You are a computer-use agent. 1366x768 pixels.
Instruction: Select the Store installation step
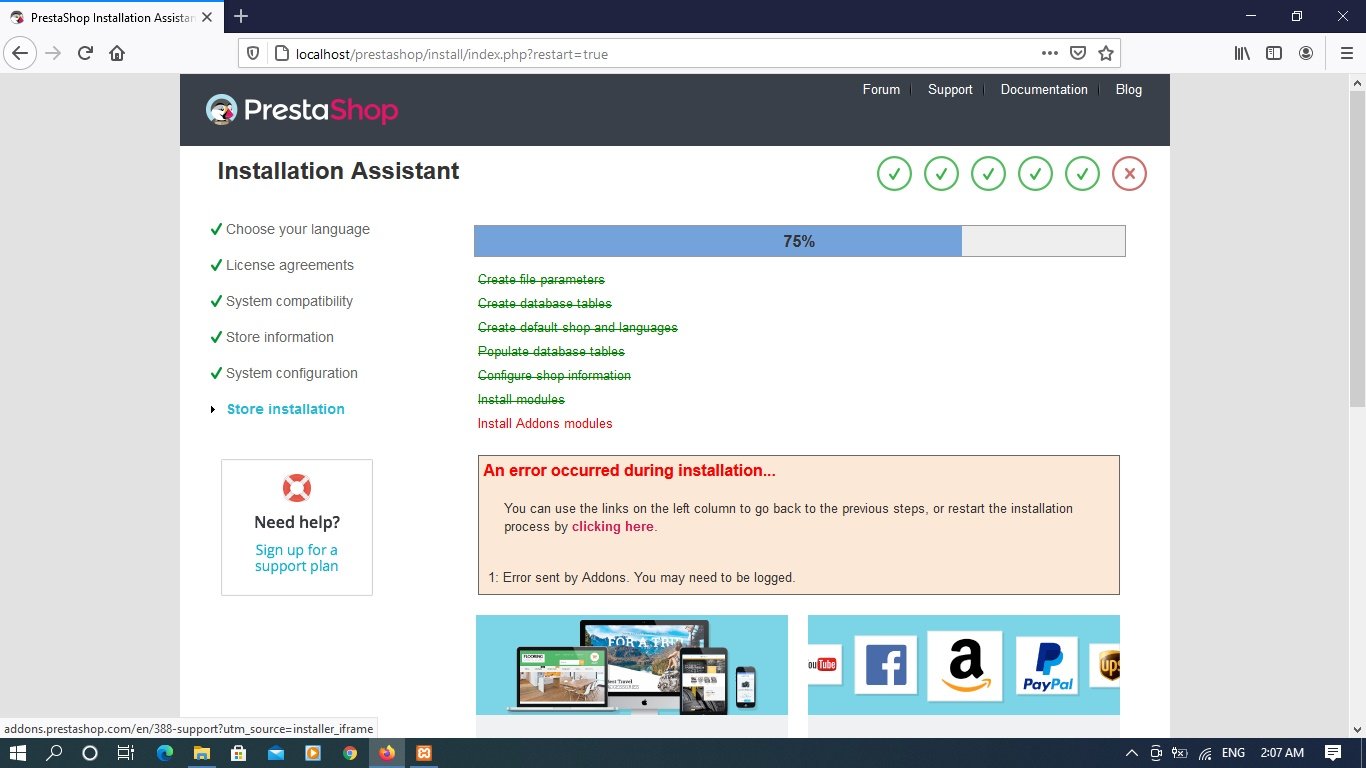coord(286,409)
